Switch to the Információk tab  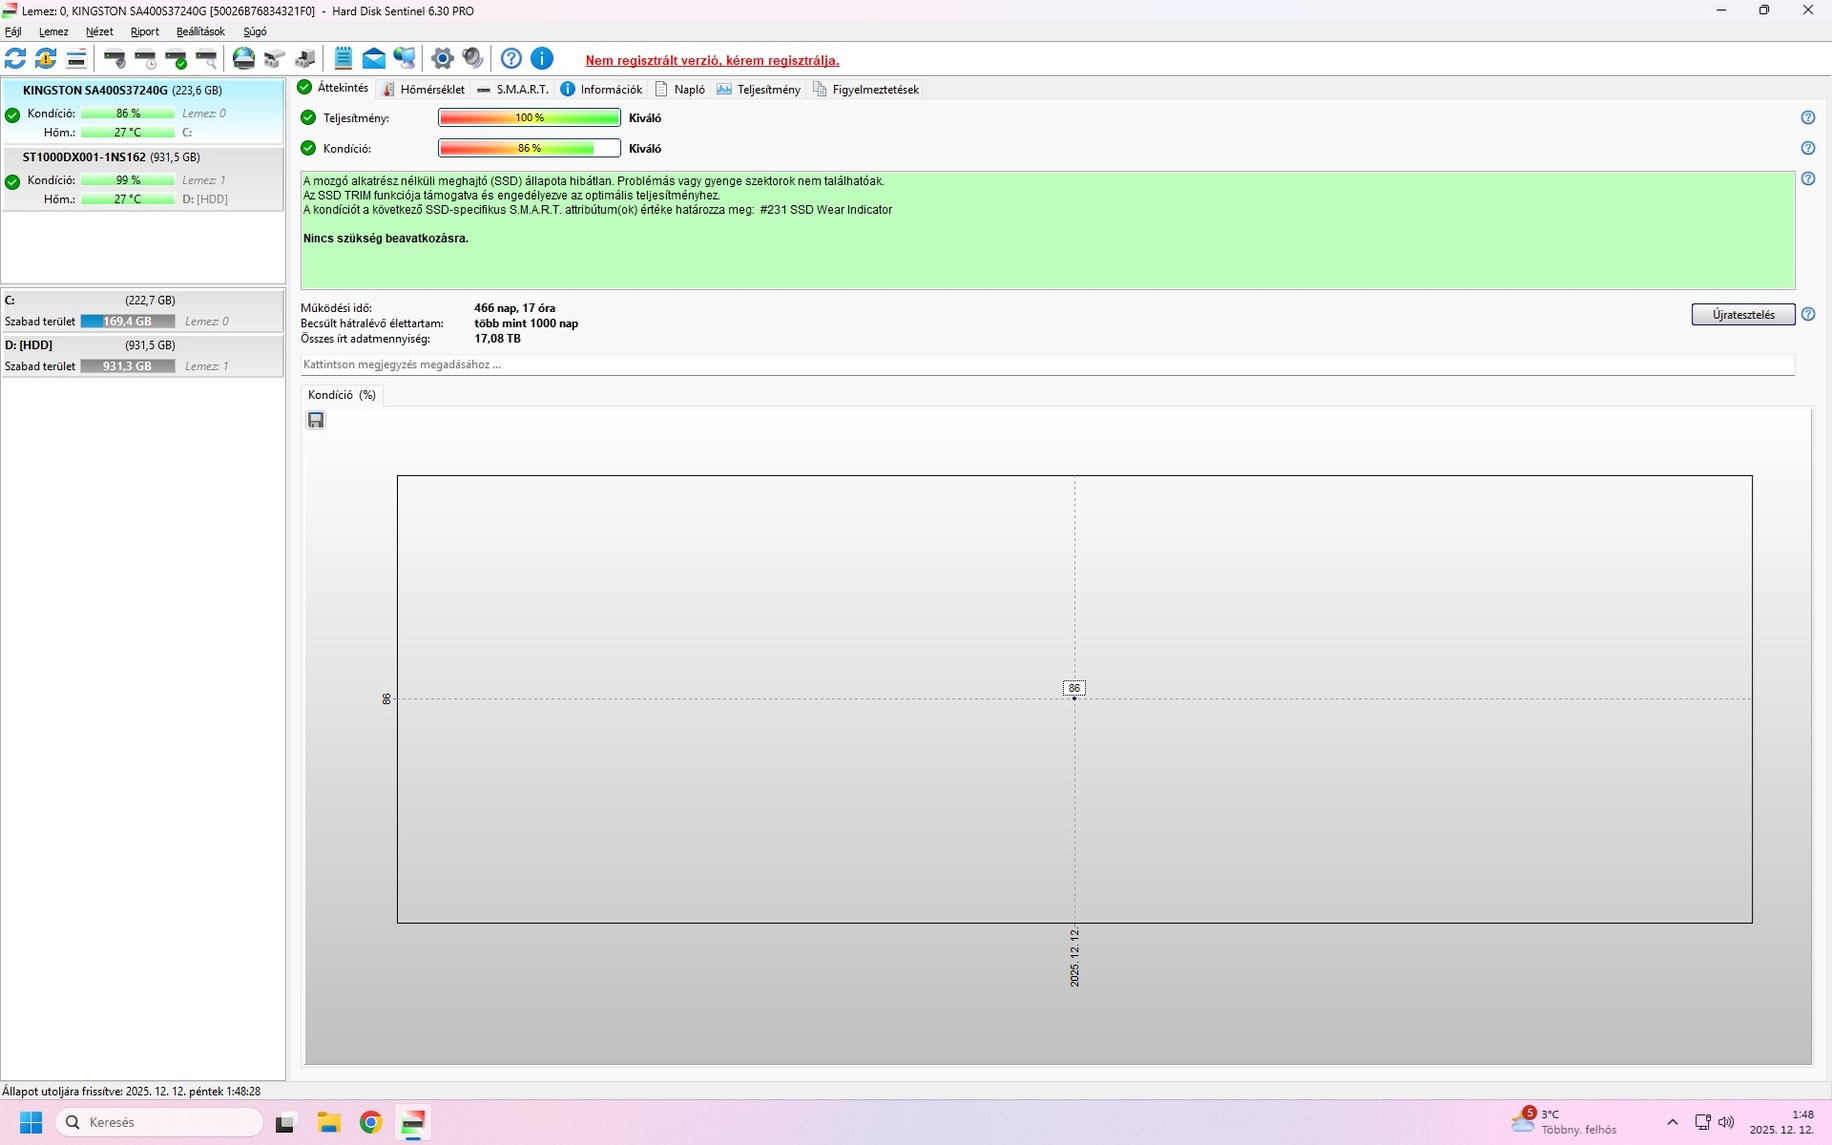pos(601,89)
